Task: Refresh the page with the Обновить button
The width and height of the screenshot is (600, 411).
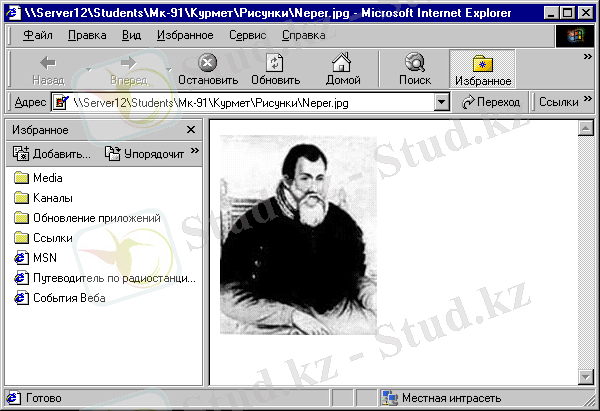Action: coord(276,70)
